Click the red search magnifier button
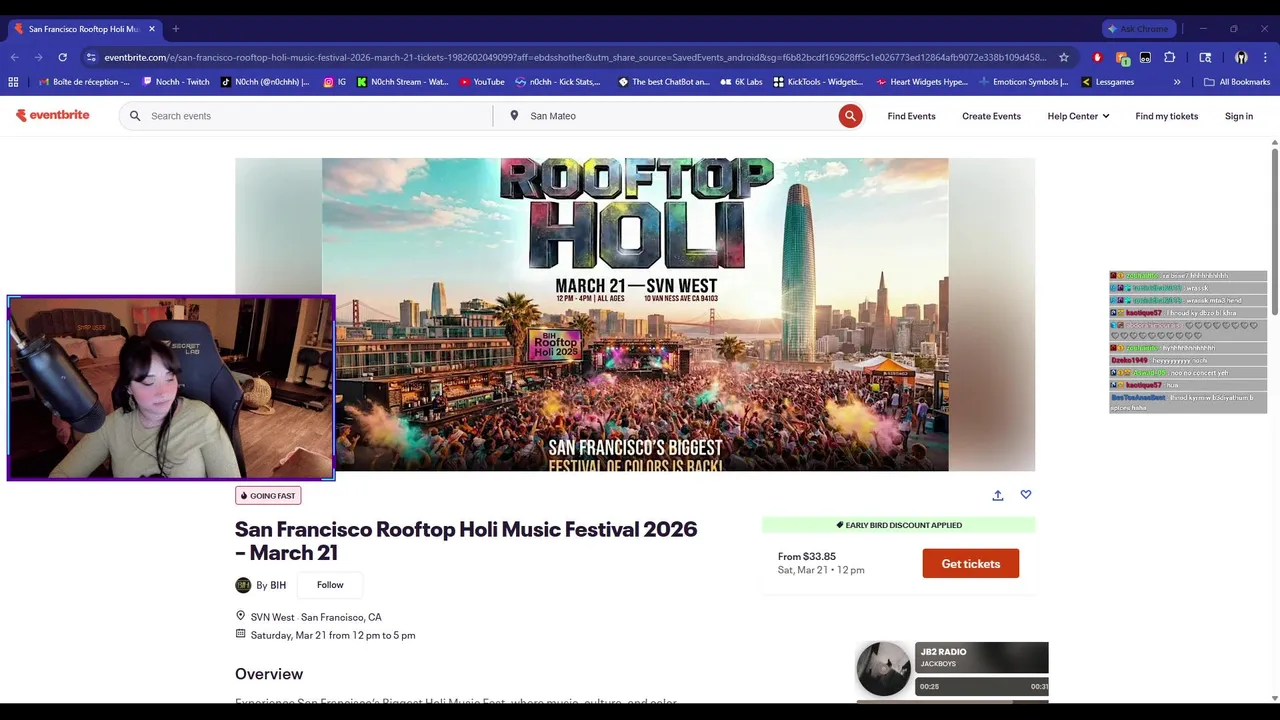The width and height of the screenshot is (1280, 720). 850,116
